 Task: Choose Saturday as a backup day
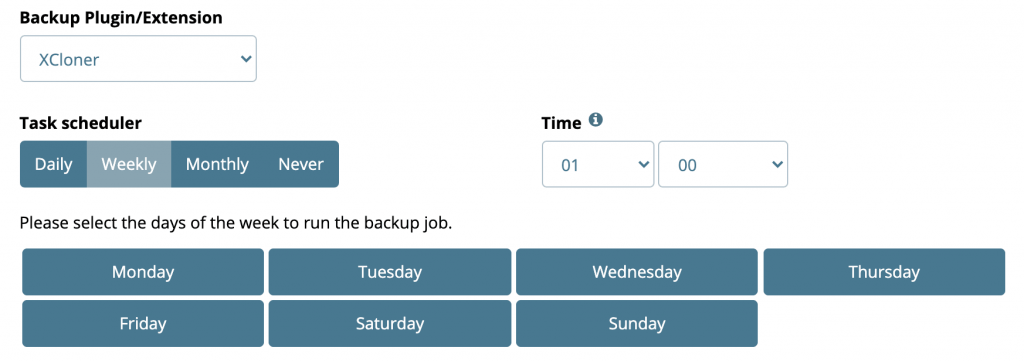coord(390,324)
